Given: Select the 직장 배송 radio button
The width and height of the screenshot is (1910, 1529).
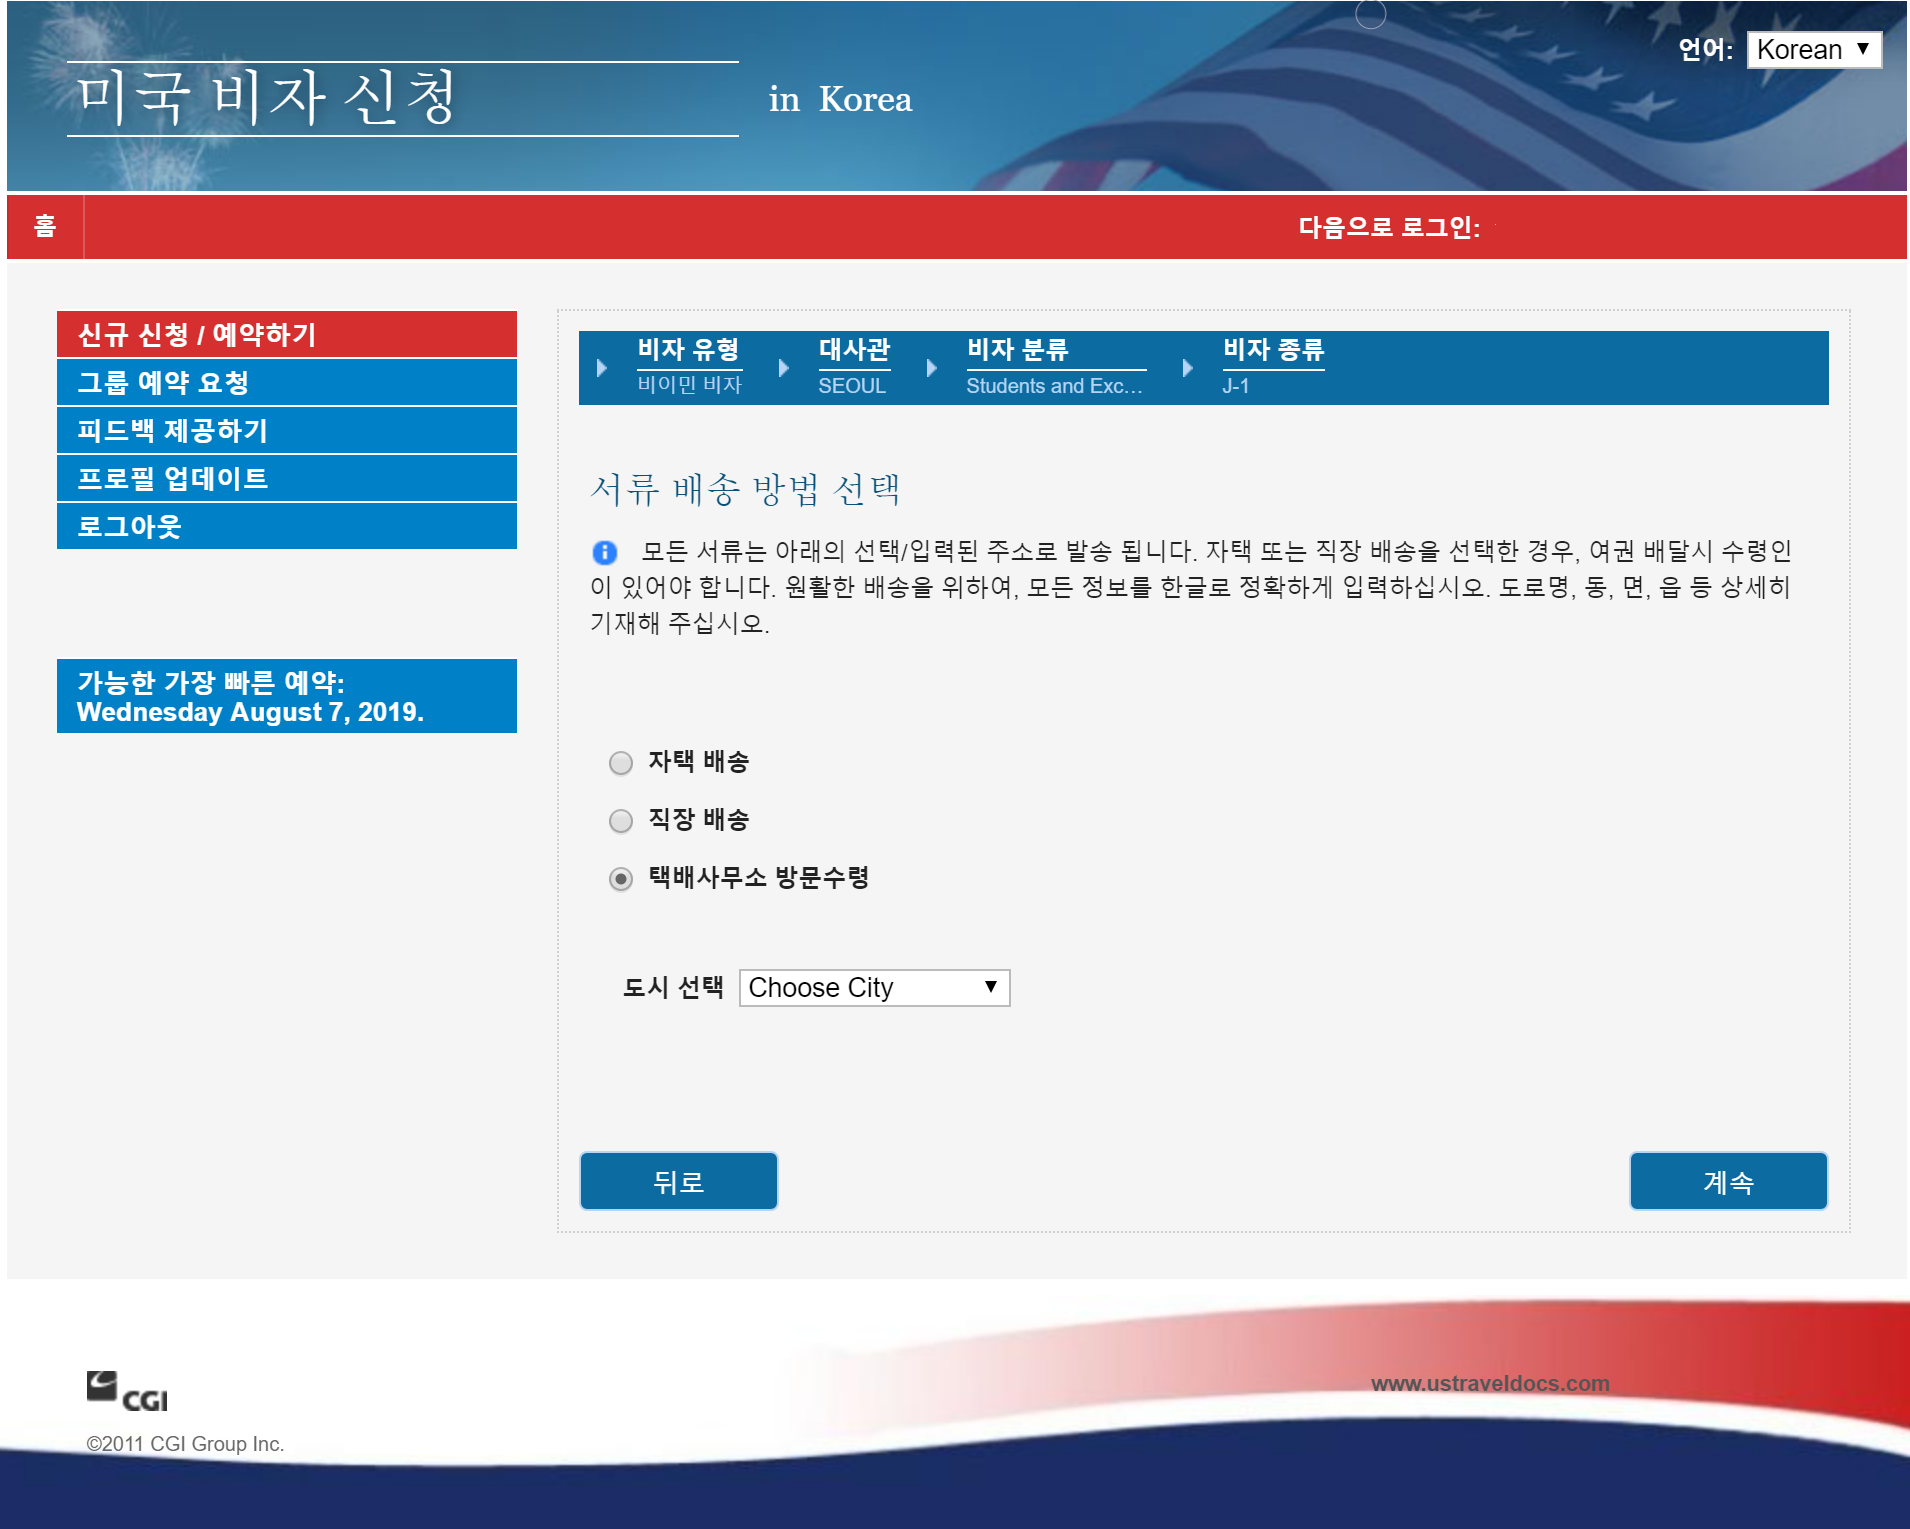Looking at the screenshot, I should pyautogui.click(x=621, y=821).
